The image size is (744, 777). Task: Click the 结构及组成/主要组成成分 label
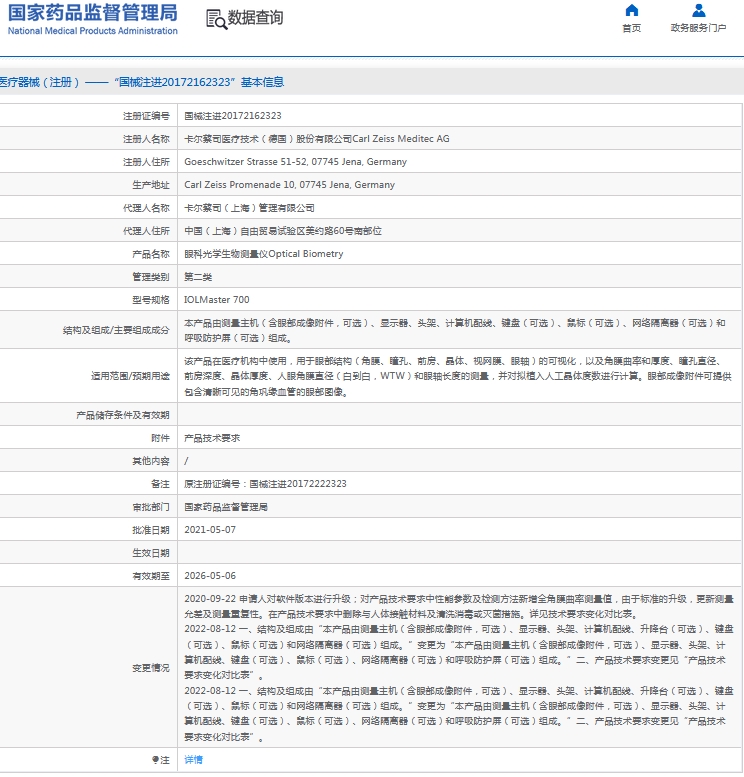[116, 330]
